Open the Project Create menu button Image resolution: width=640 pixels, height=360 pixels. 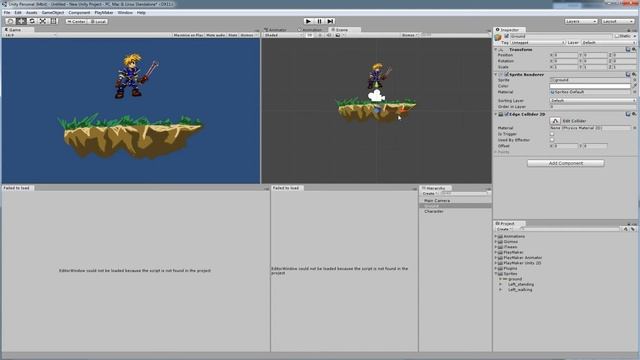point(504,229)
